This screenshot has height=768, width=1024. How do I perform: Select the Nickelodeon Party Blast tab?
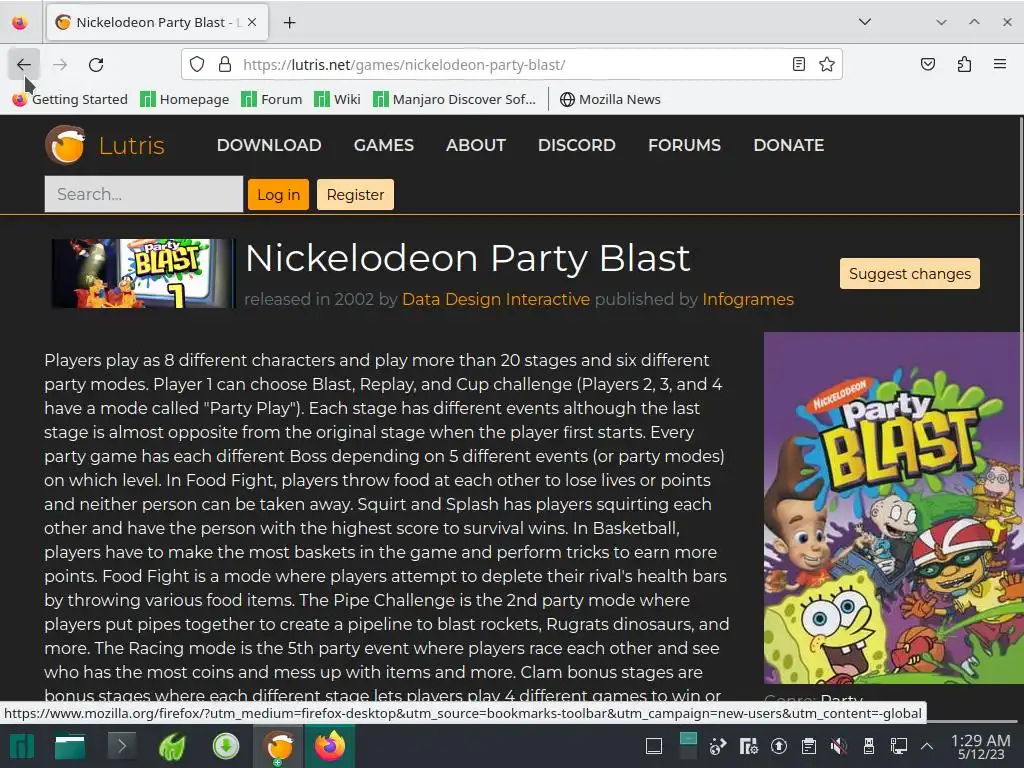157,22
